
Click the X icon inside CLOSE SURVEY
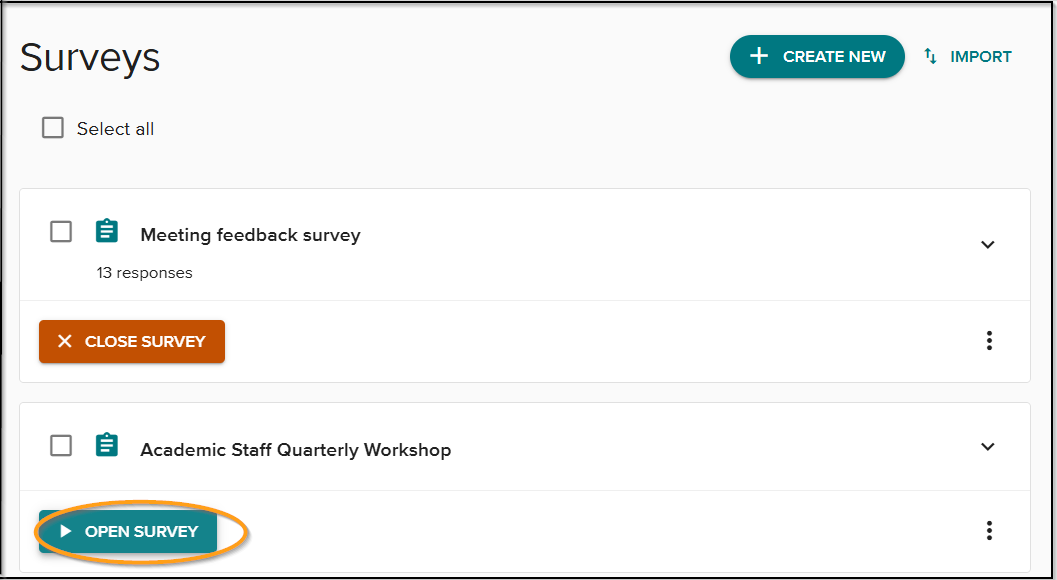65,341
